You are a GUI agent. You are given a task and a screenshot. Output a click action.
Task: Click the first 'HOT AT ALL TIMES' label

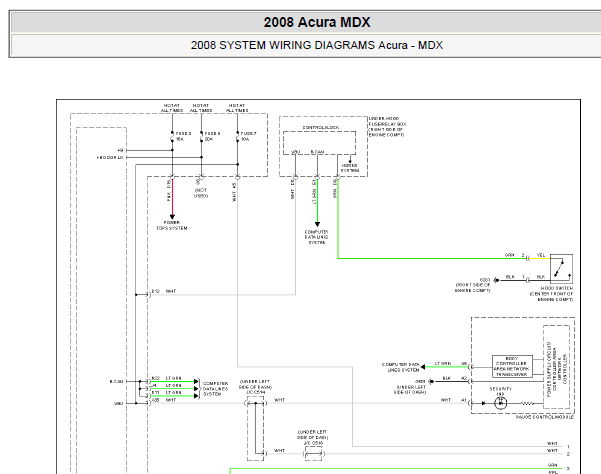172,108
